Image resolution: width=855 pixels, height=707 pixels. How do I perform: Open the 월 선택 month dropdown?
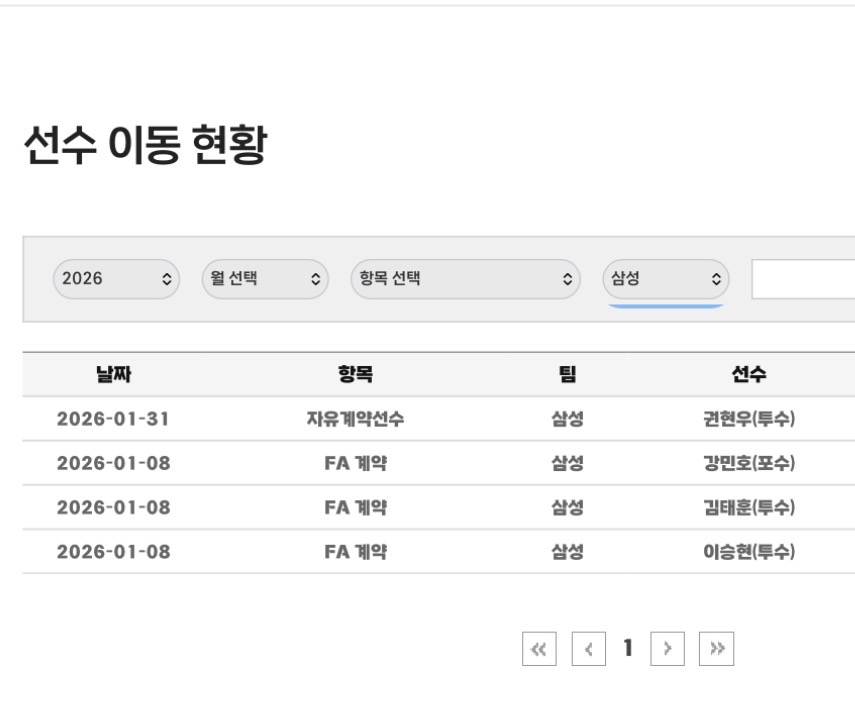pyautogui.click(x=265, y=279)
